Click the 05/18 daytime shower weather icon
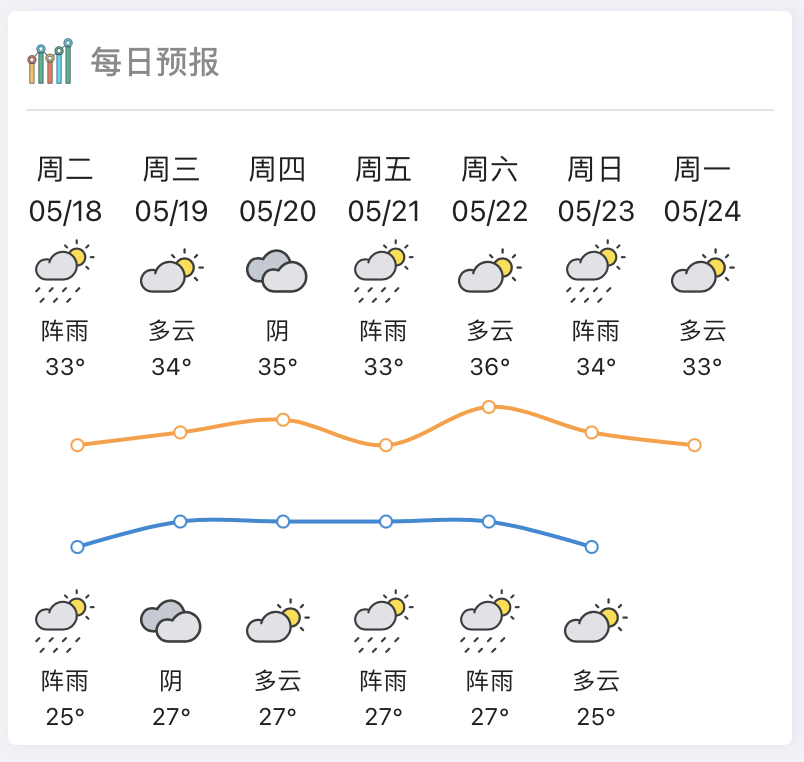The image size is (804, 762). [65, 271]
